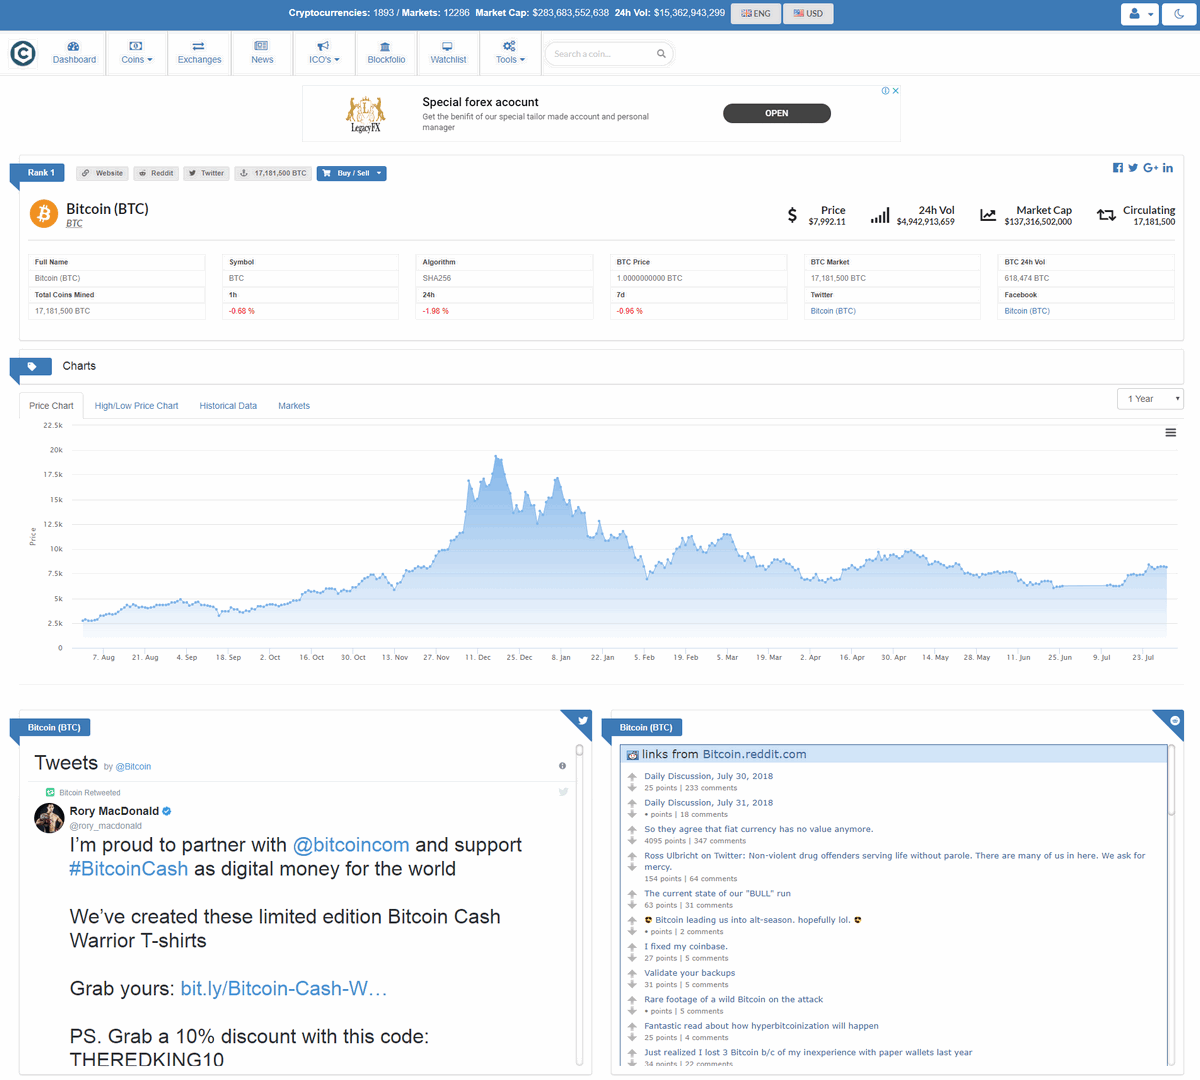Expand the Coins menu
Viewport: 1200px width, 1080px height.
[x=136, y=53]
